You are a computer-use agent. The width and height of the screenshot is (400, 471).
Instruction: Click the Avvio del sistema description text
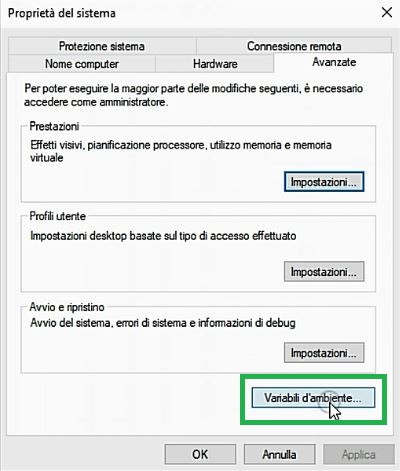[x=163, y=323]
